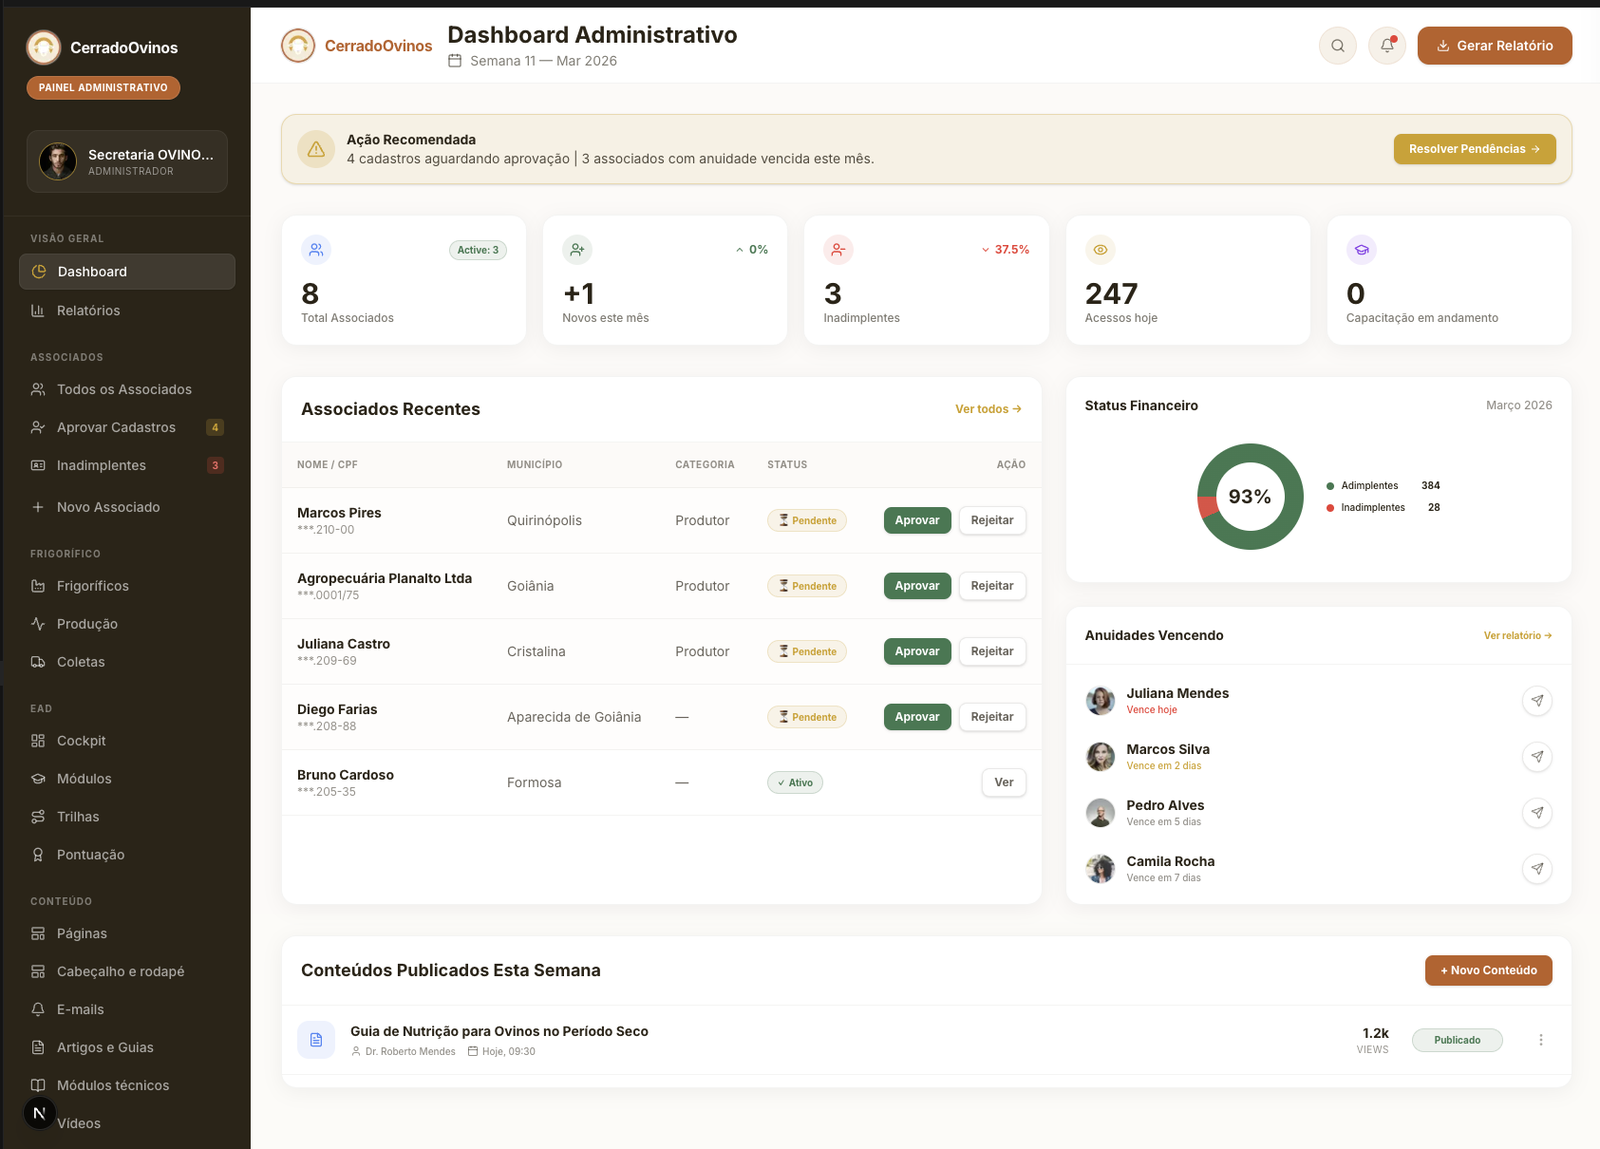Open Todos os Associados menu item
This screenshot has height=1149, width=1600.
coord(127,390)
